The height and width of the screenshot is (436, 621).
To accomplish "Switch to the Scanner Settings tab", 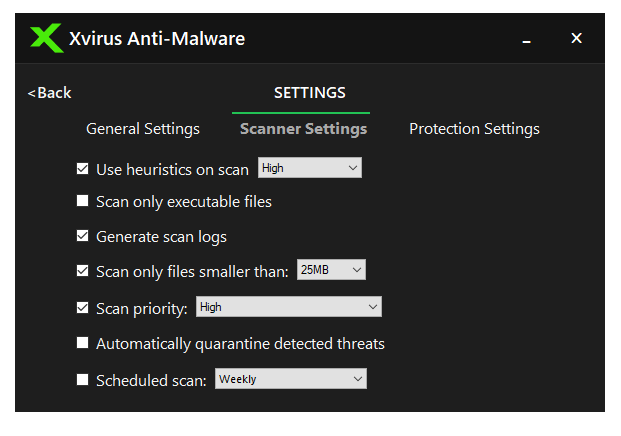I will [x=303, y=129].
